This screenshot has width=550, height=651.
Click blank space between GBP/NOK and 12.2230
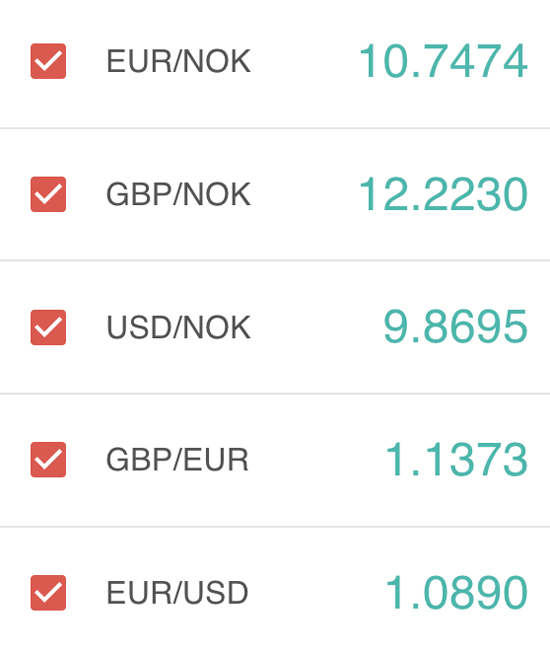click(305, 194)
